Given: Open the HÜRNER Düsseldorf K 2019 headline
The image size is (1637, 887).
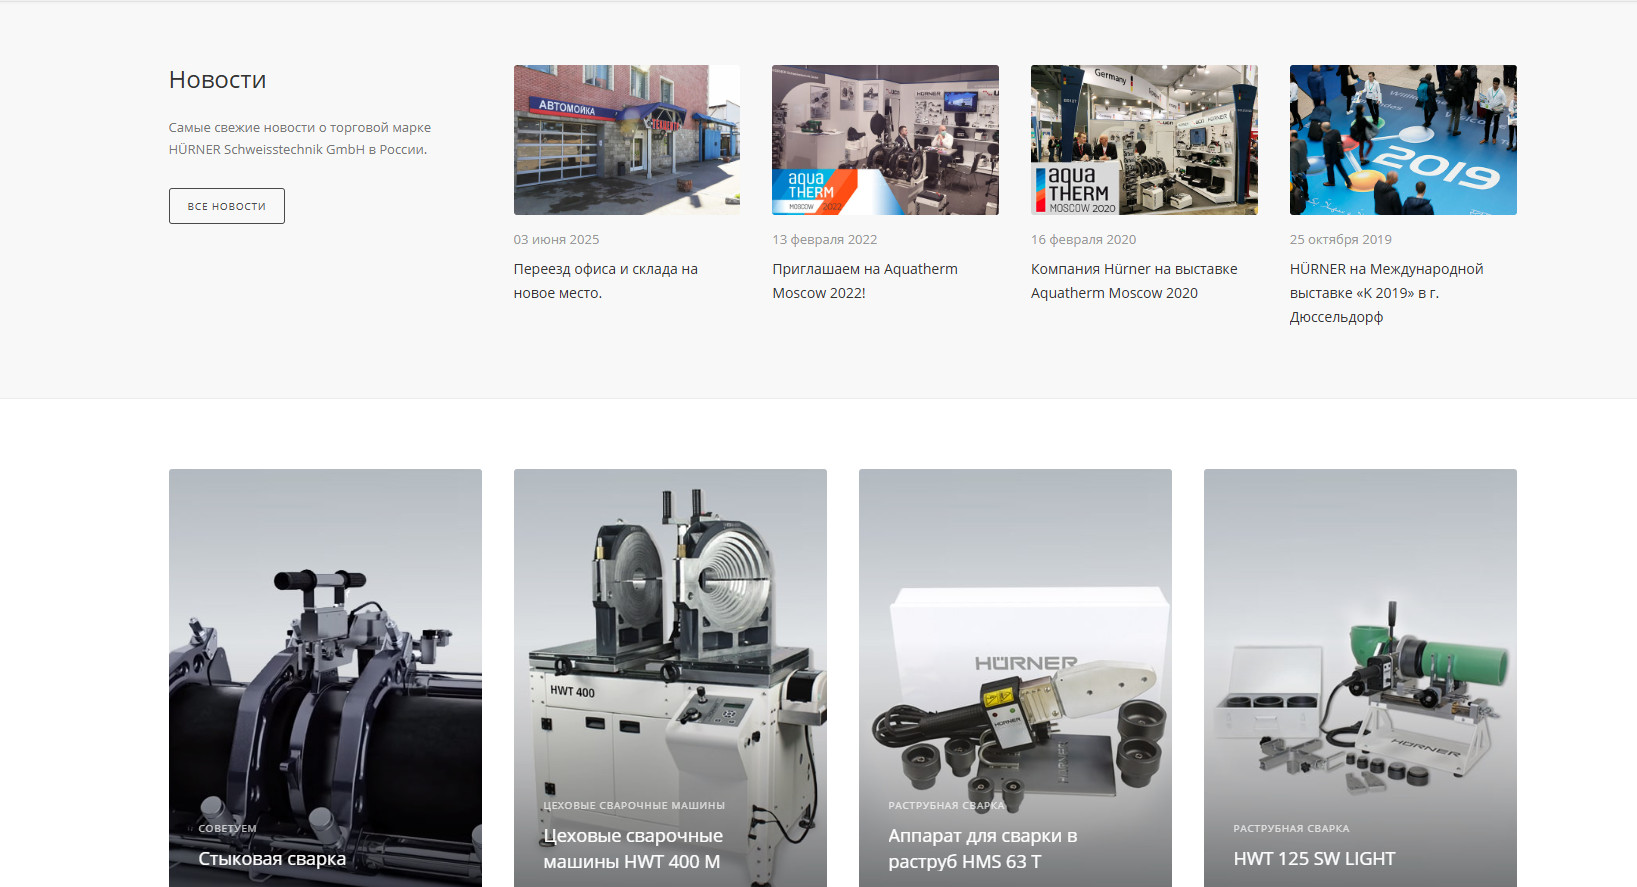Looking at the screenshot, I should 1385,293.
